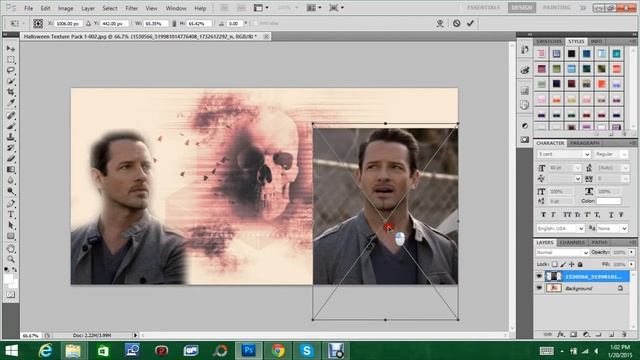640x360 pixels.
Task: Toggle lock image pixels
Action: click(x=563, y=264)
